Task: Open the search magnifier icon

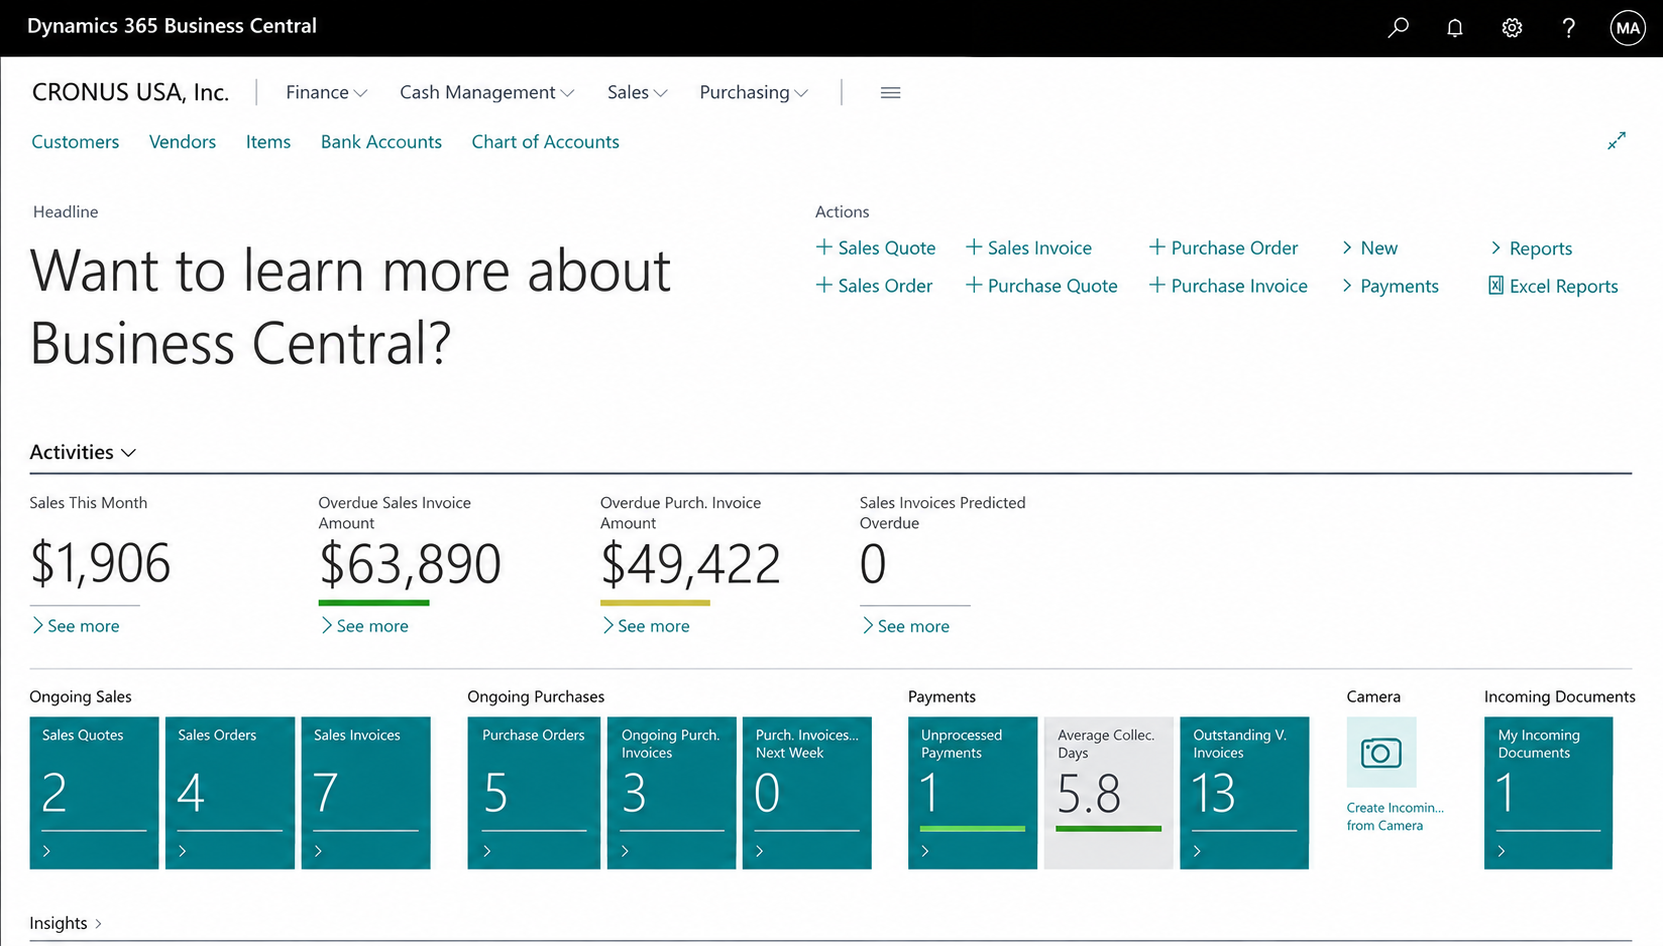Action: (x=1398, y=28)
